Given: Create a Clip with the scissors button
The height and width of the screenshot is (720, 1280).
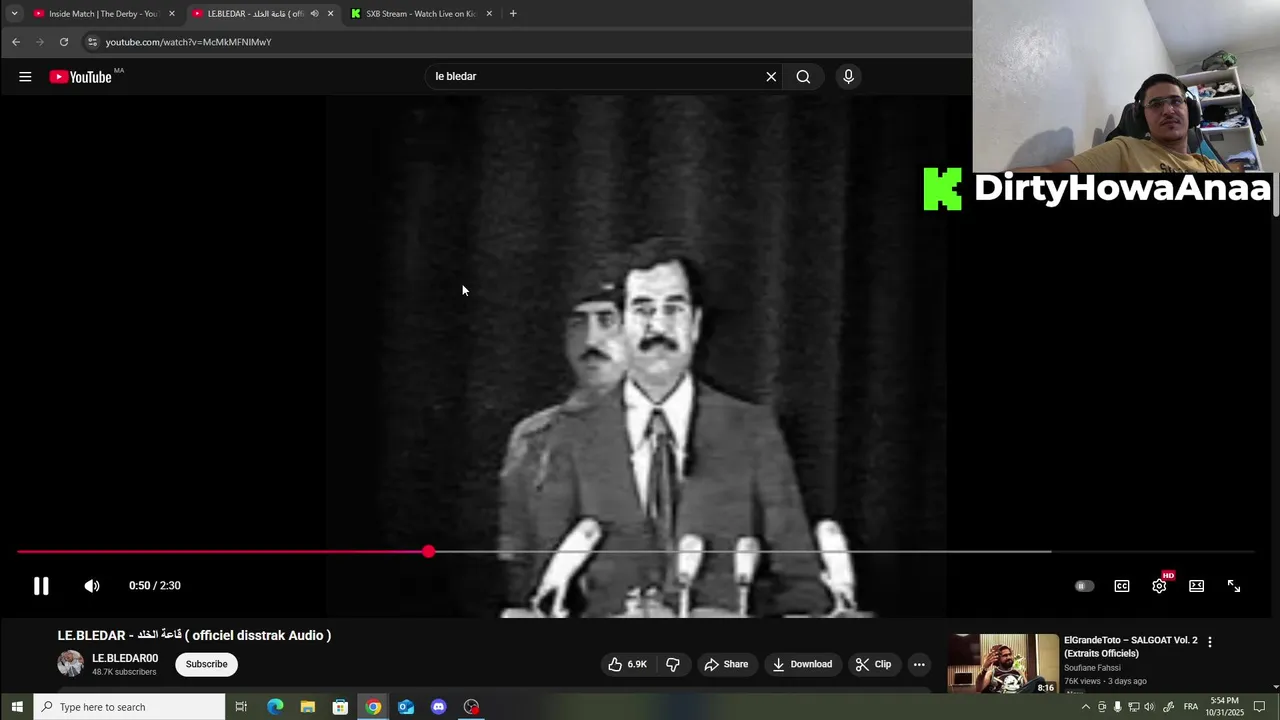Looking at the screenshot, I should point(873,664).
